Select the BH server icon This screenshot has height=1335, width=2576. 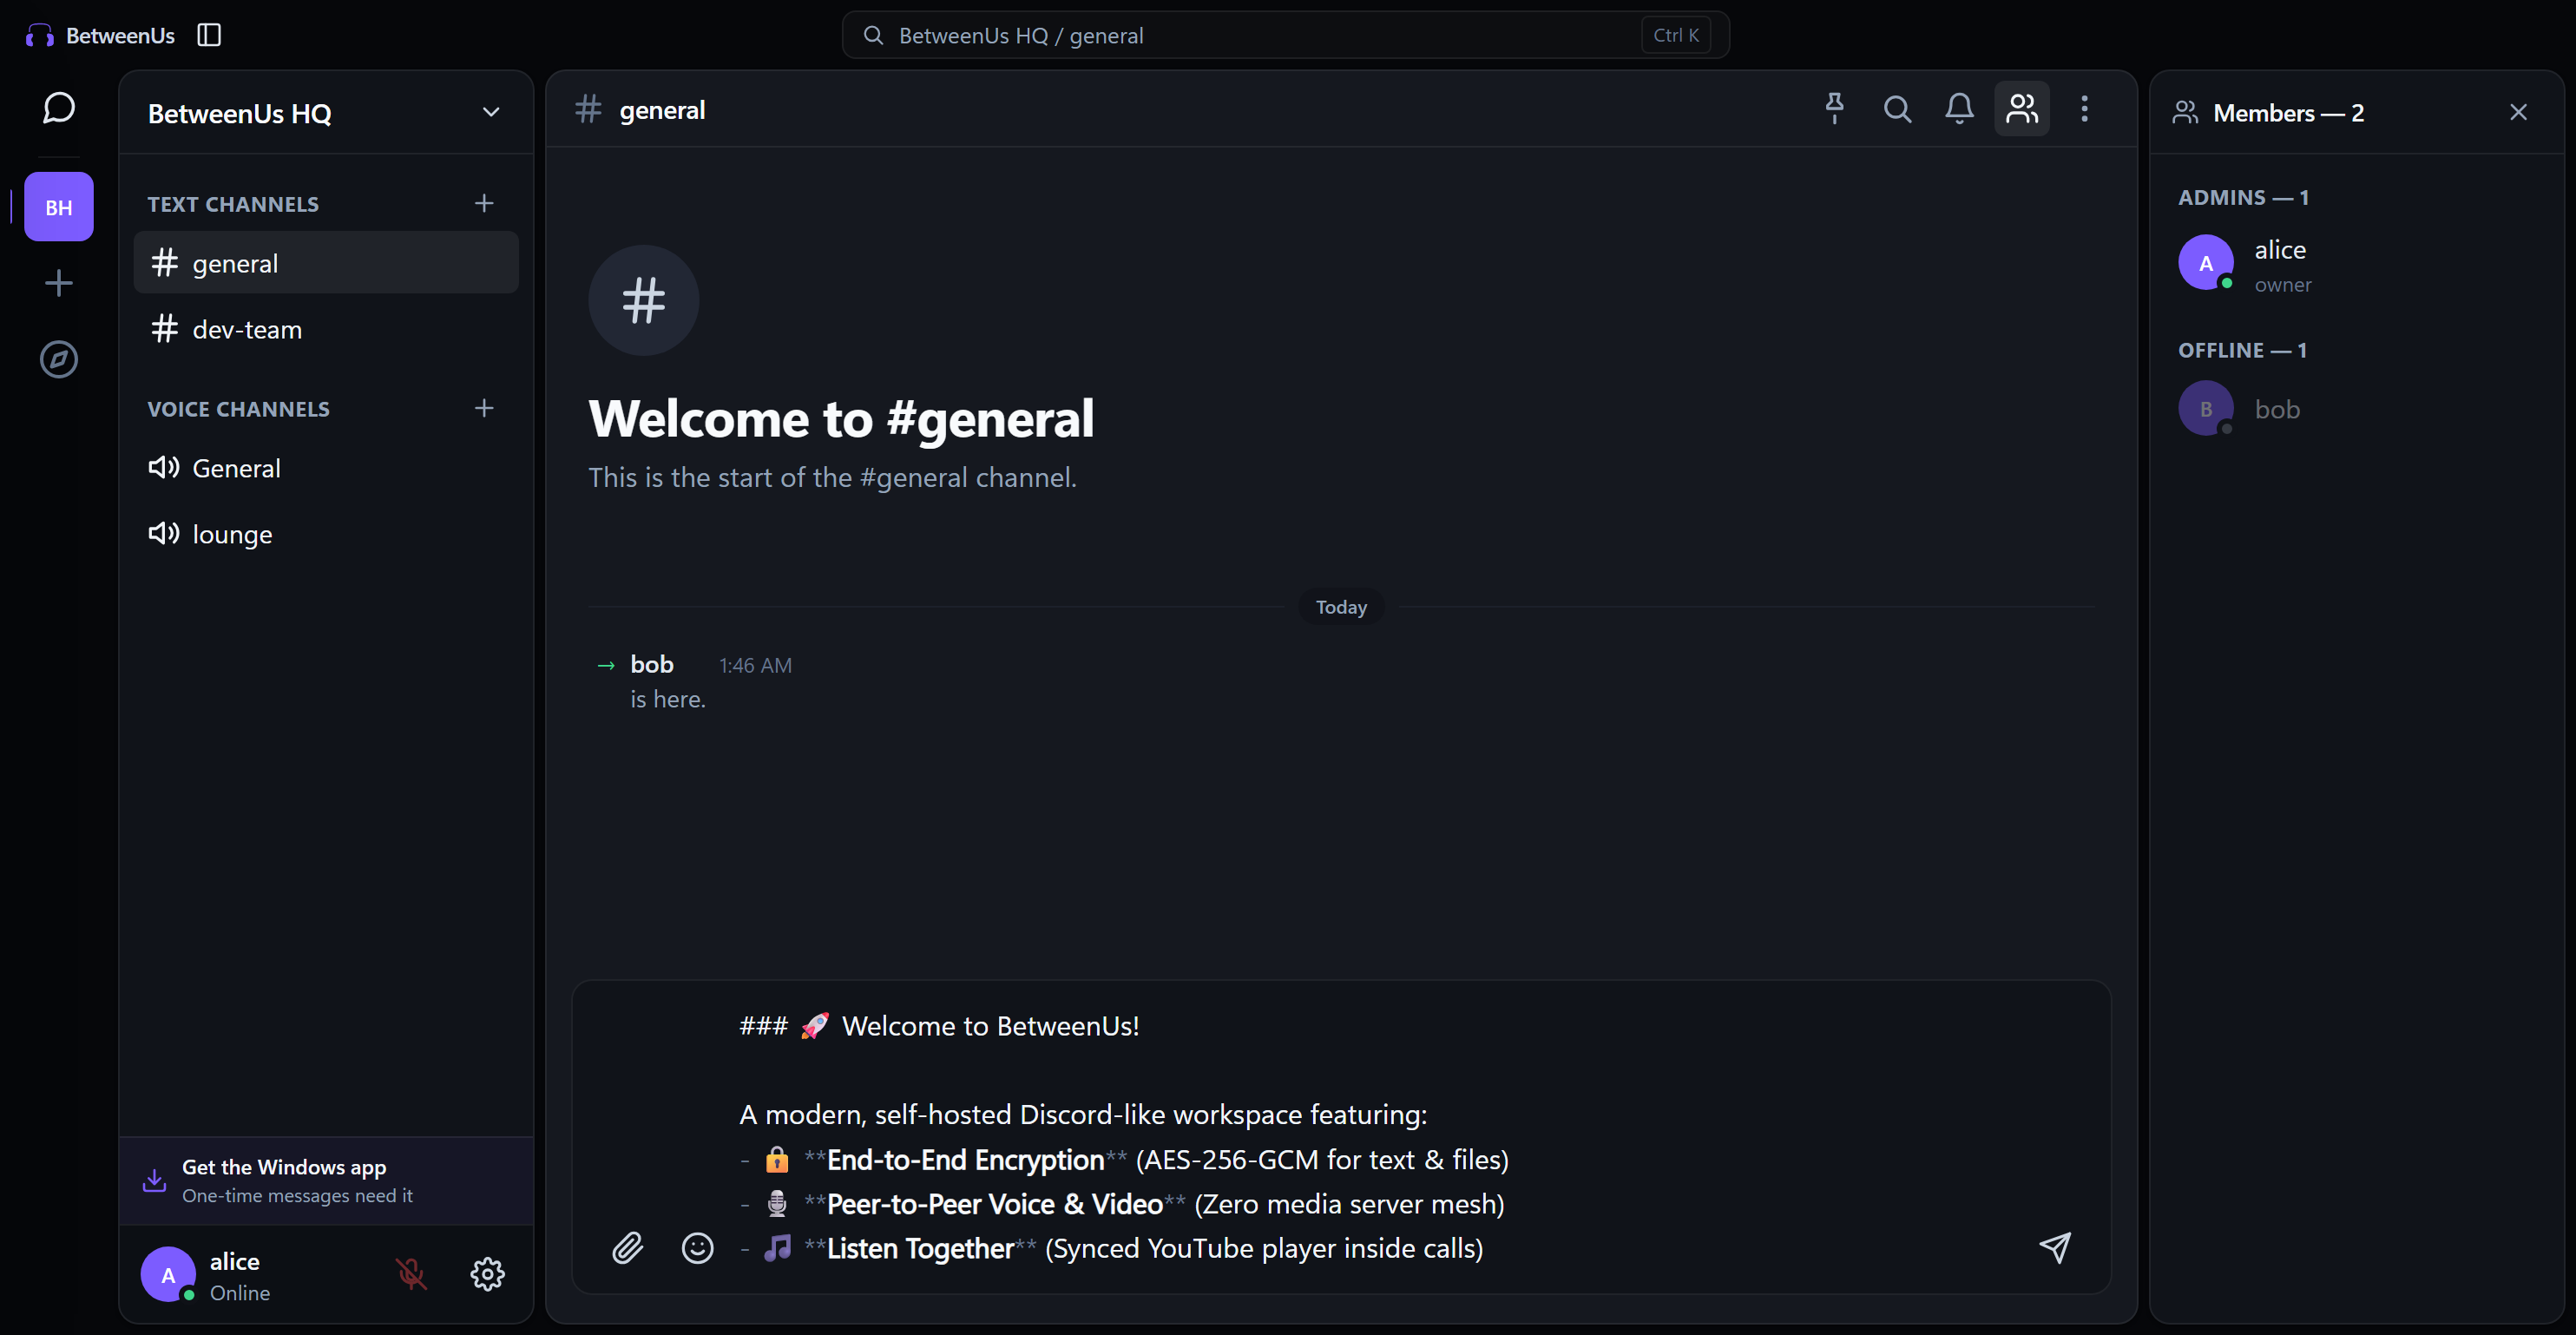pyautogui.click(x=58, y=207)
